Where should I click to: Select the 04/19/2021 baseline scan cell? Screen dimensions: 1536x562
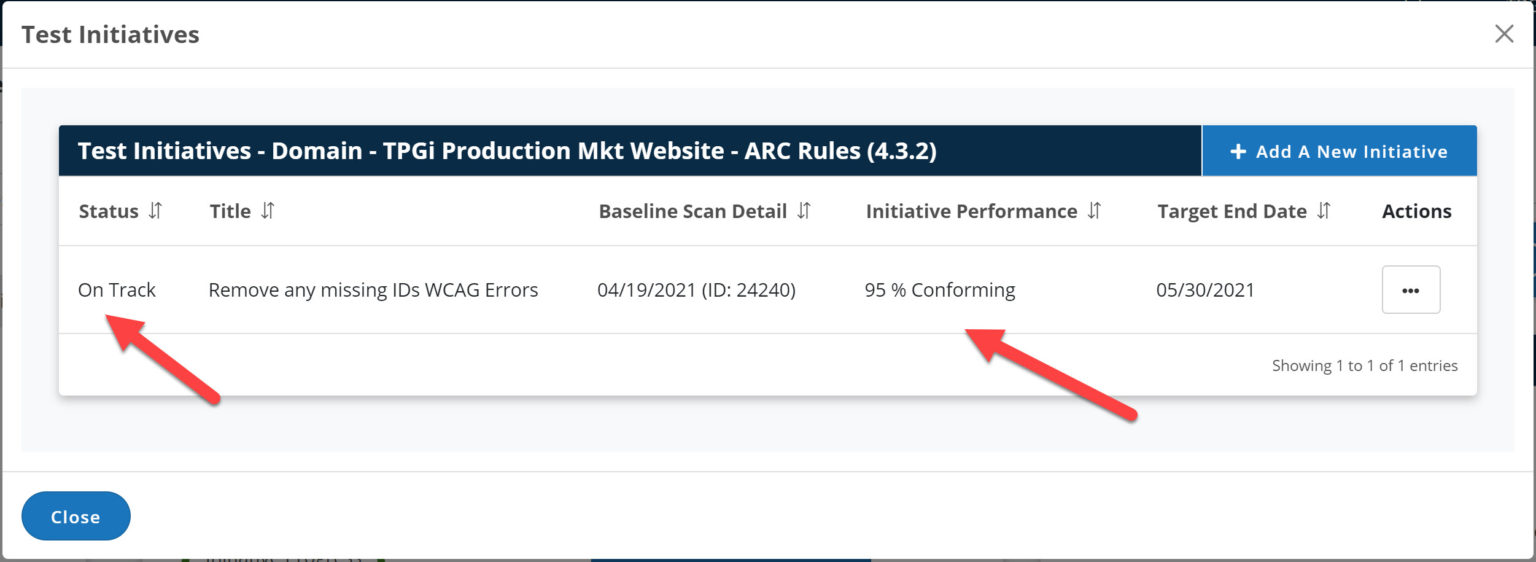(696, 290)
